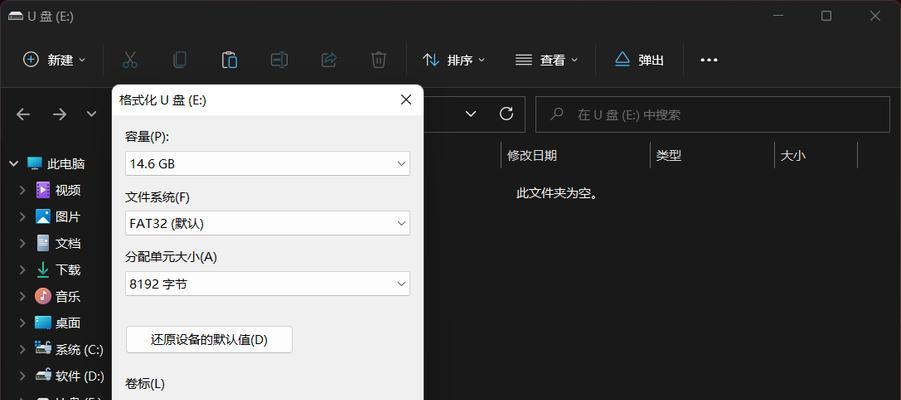Image resolution: width=901 pixels, height=400 pixels.
Task: Close the File Explorer window
Action: pos(875,16)
